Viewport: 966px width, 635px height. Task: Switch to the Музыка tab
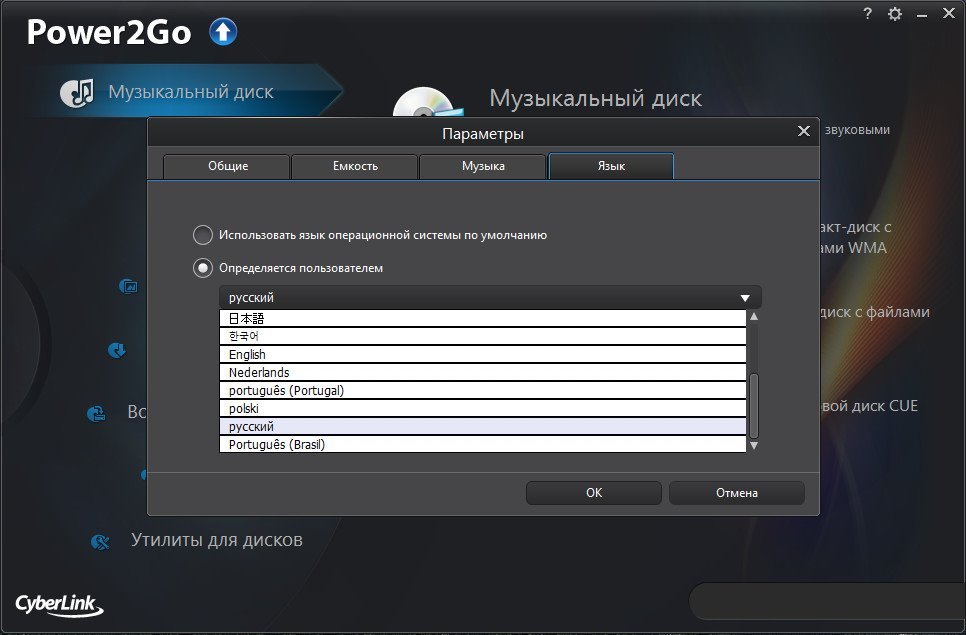click(482, 166)
